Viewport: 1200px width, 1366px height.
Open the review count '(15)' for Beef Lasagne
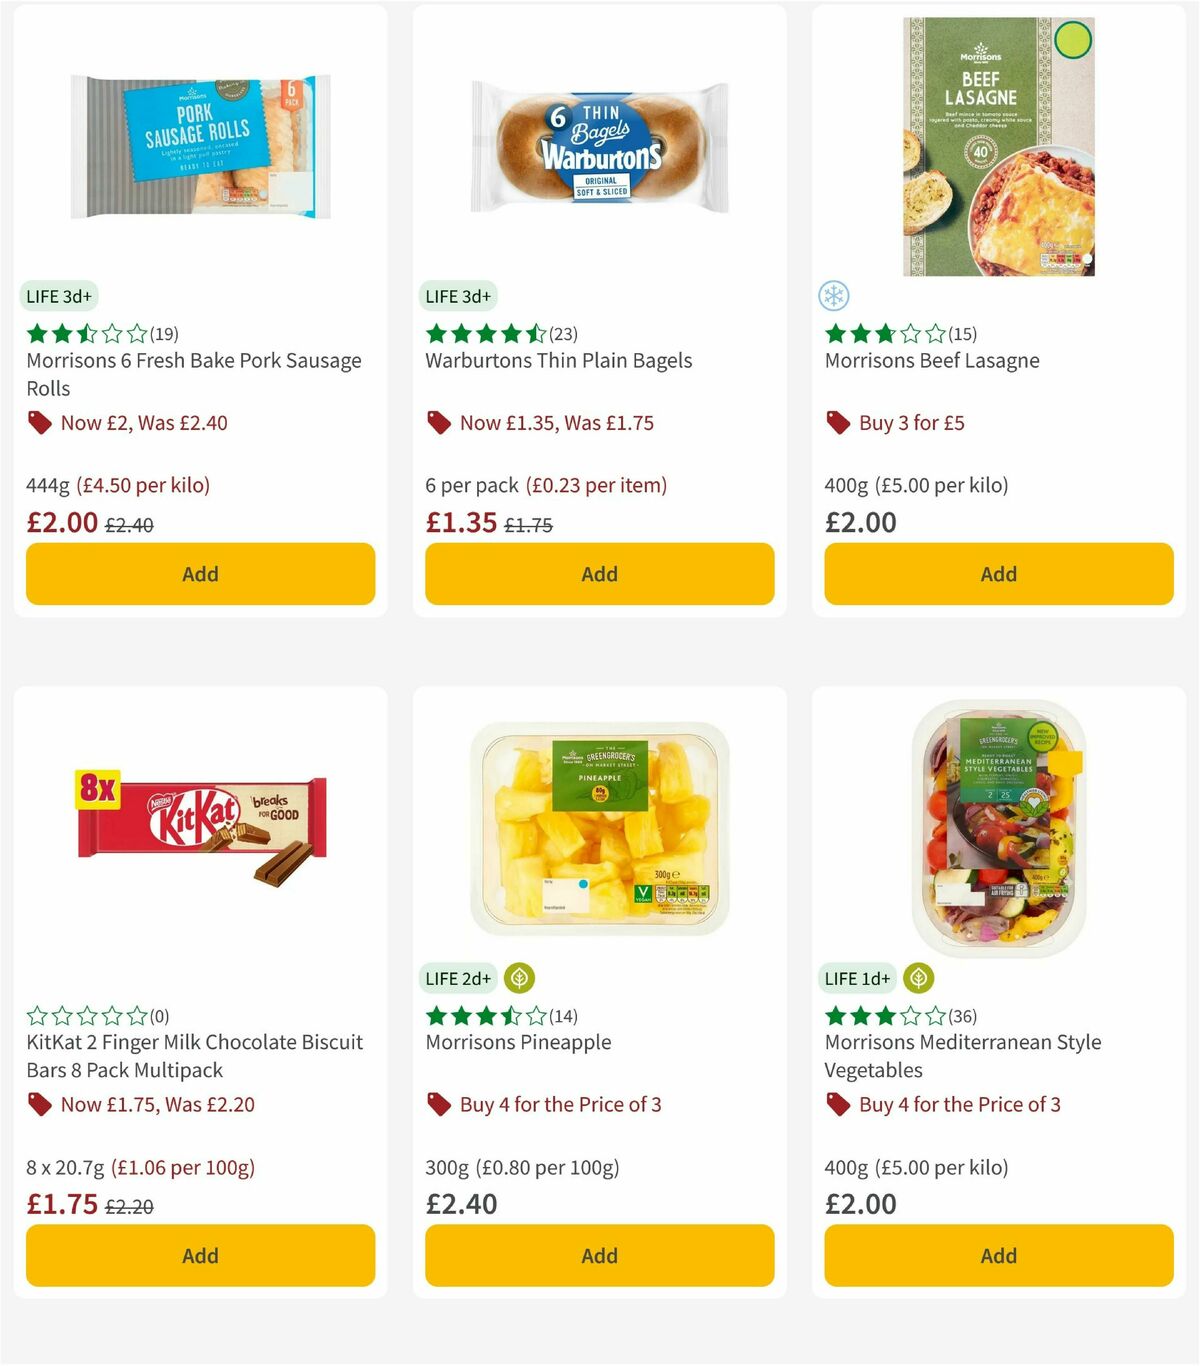tap(963, 333)
